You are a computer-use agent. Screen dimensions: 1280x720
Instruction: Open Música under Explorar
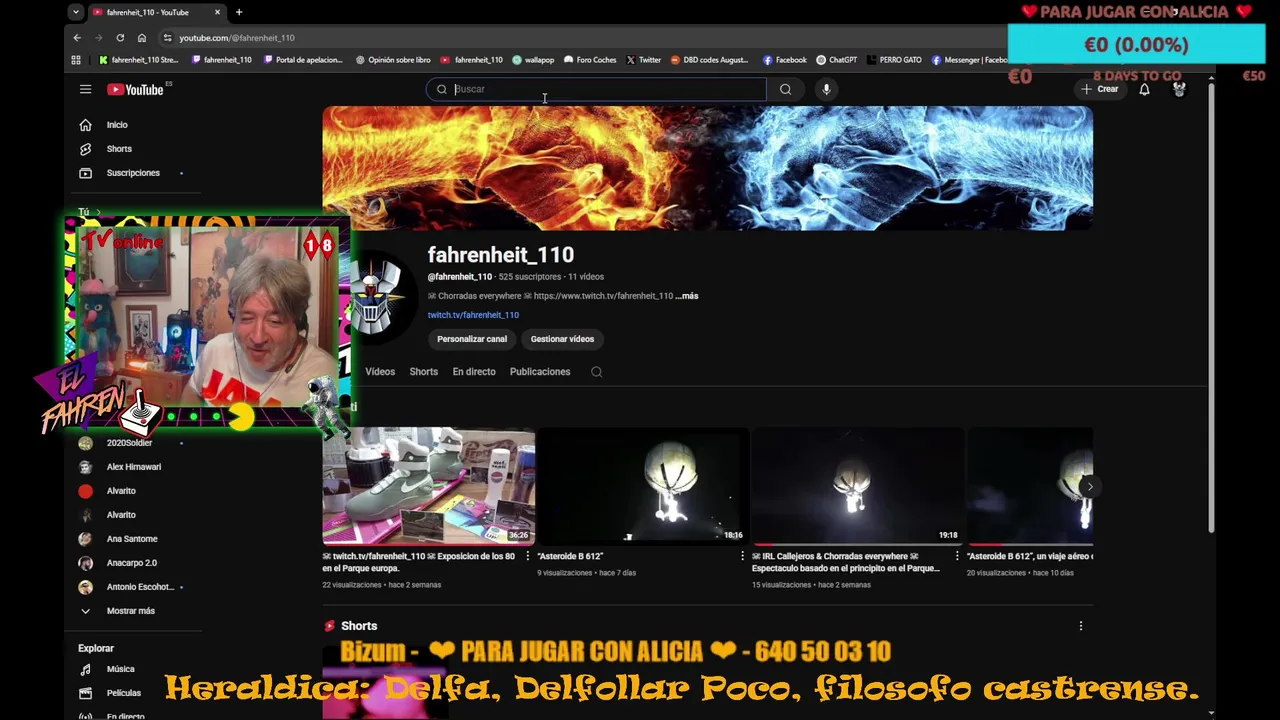pyautogui.click(x=120, y=669)
